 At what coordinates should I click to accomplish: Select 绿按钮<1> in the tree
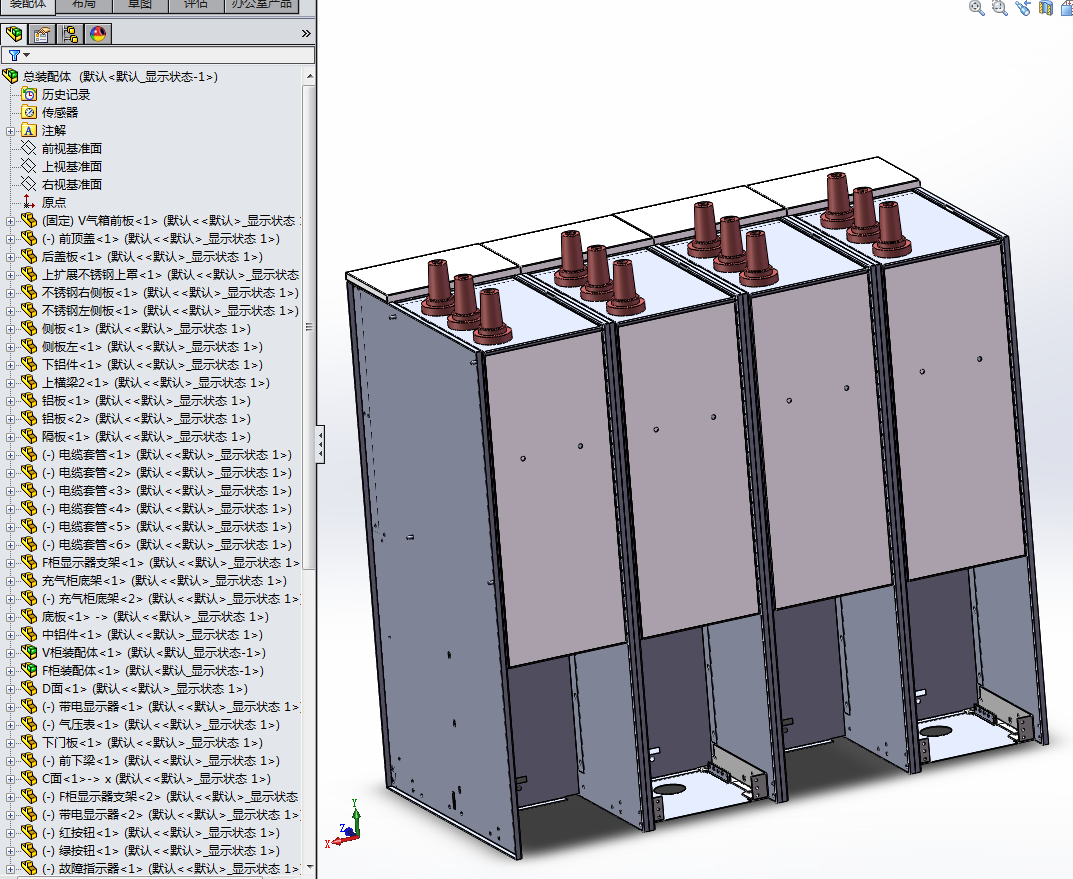point(161,850)
